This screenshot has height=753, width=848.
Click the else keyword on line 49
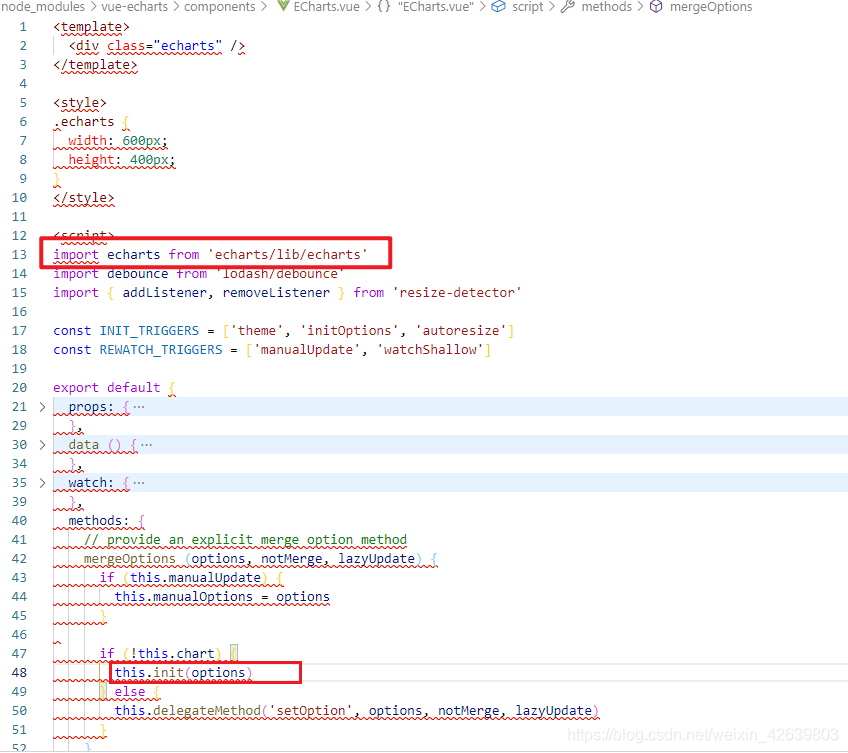[x=130, y=691]
